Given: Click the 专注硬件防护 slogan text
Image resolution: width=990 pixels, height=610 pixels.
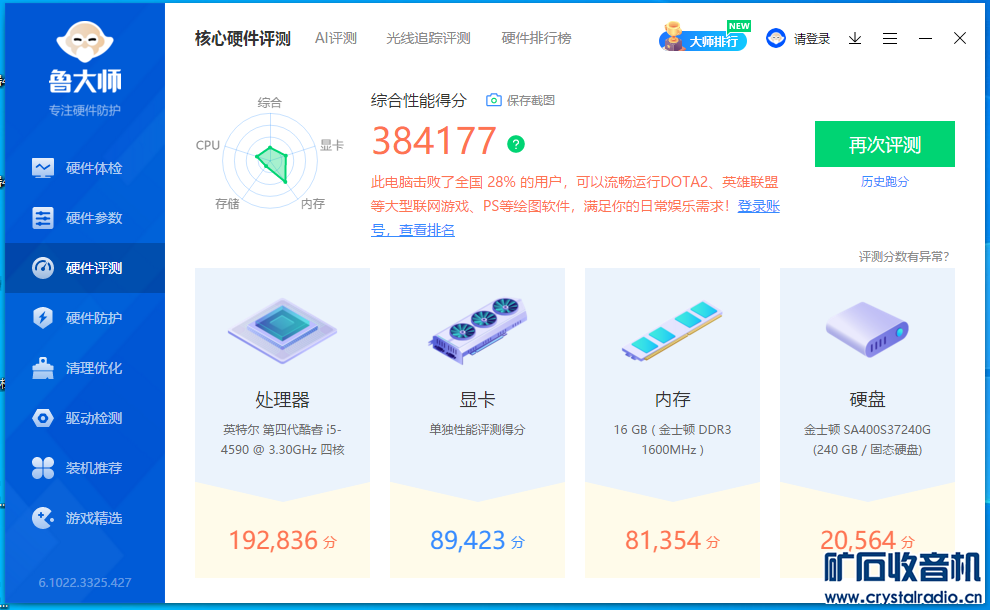Looking at the screenshot, I should 85,111.
